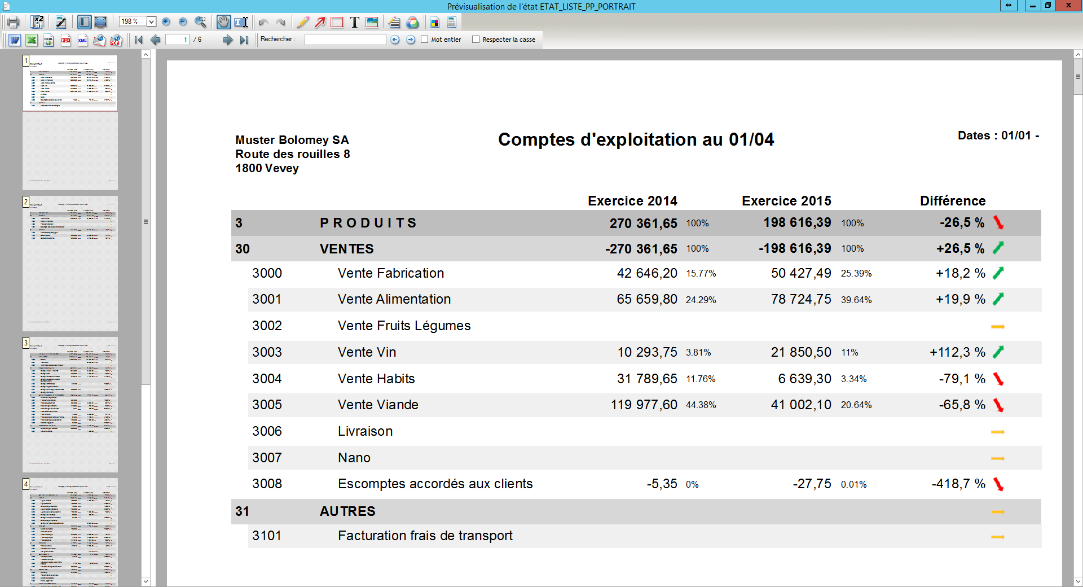This screenshot has width=1083, height=587.
Task: Find next search result
Action: point(410,40)
